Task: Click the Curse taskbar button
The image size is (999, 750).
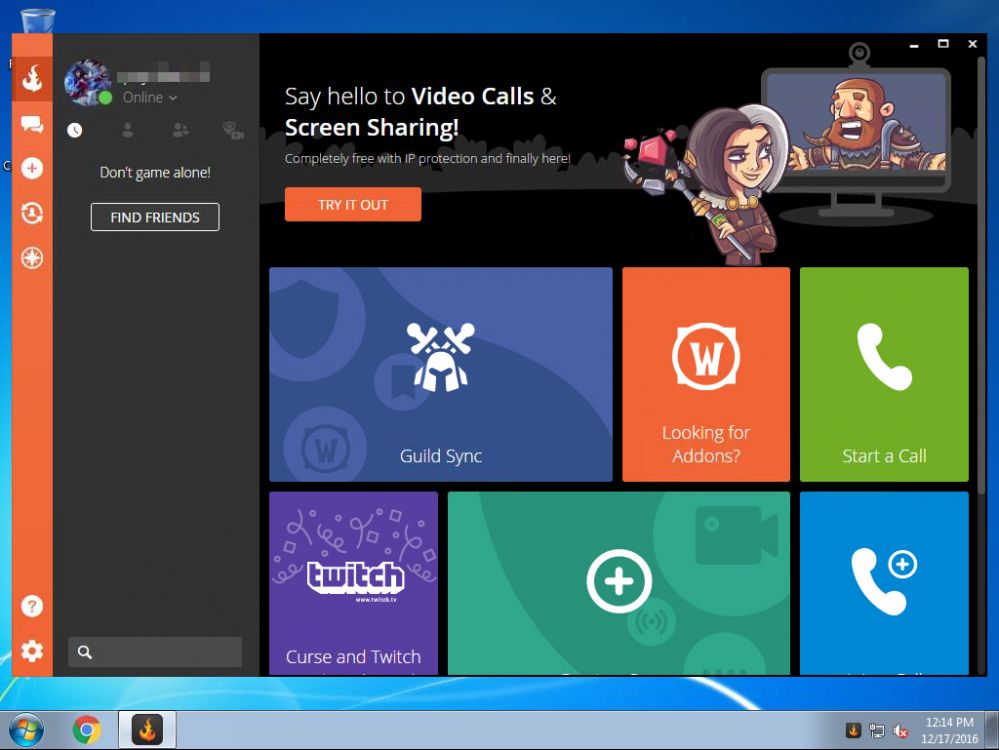Action: pyautogui.click(x=147, y=730)
